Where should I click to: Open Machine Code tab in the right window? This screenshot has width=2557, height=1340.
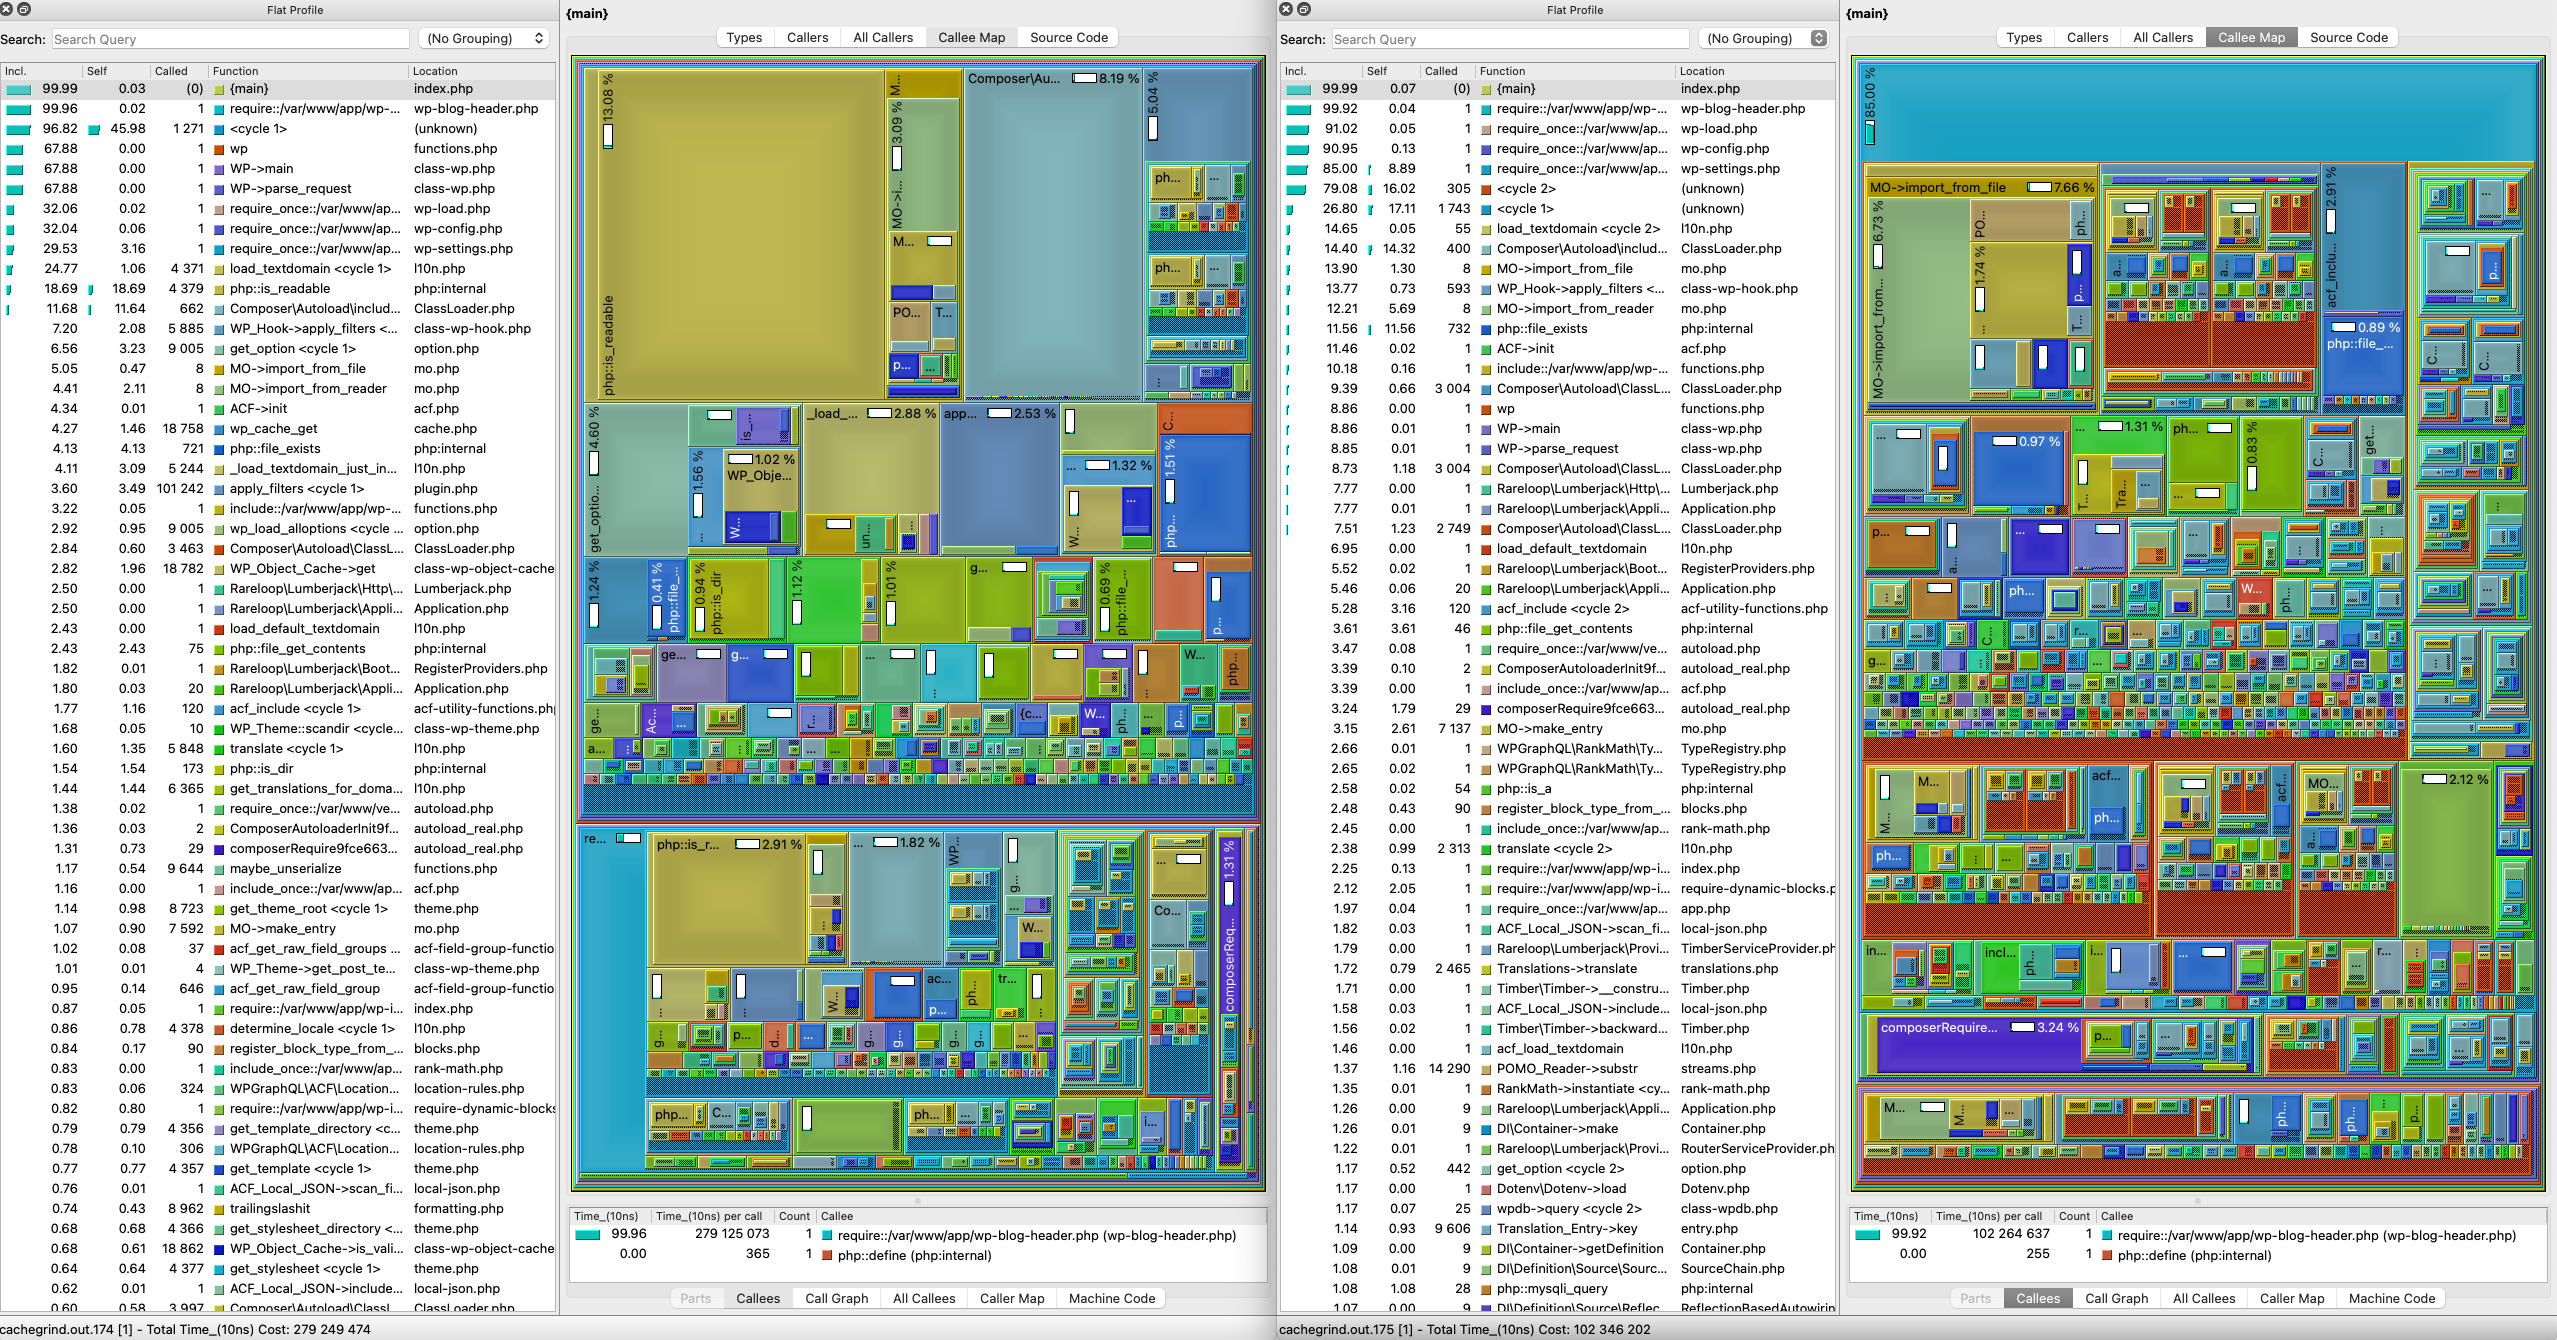(x=2391, y=1298)
